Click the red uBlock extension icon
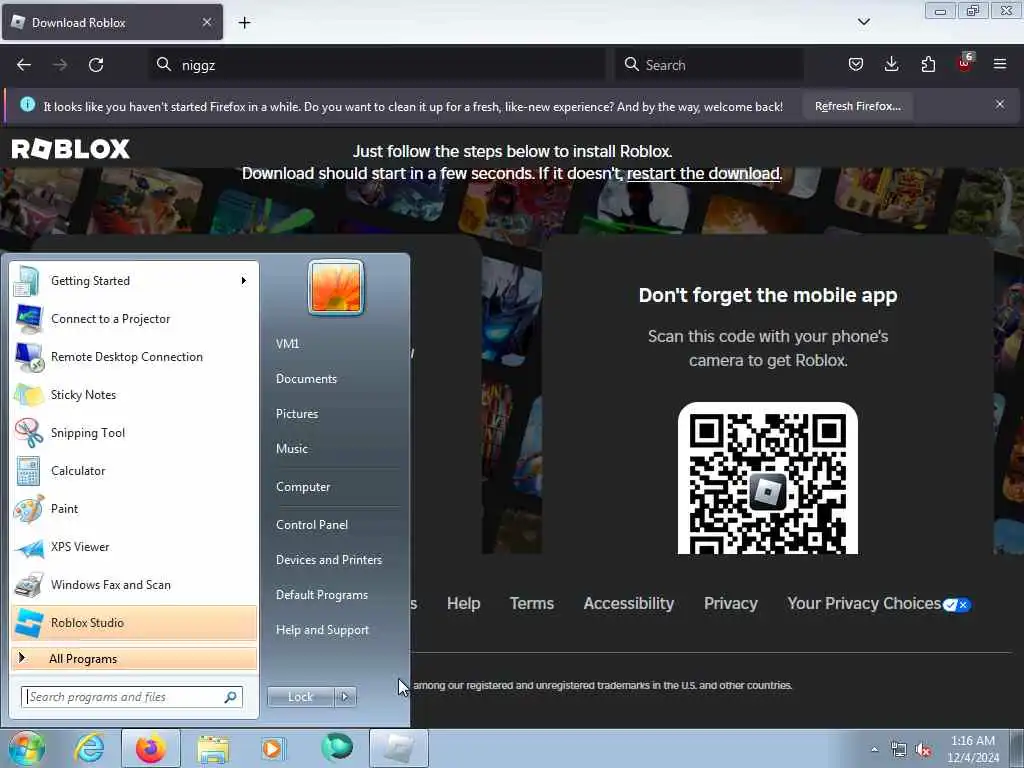The height and width of the screenshot is (768, 1024). pyautogui.click(x=965, y=63)
